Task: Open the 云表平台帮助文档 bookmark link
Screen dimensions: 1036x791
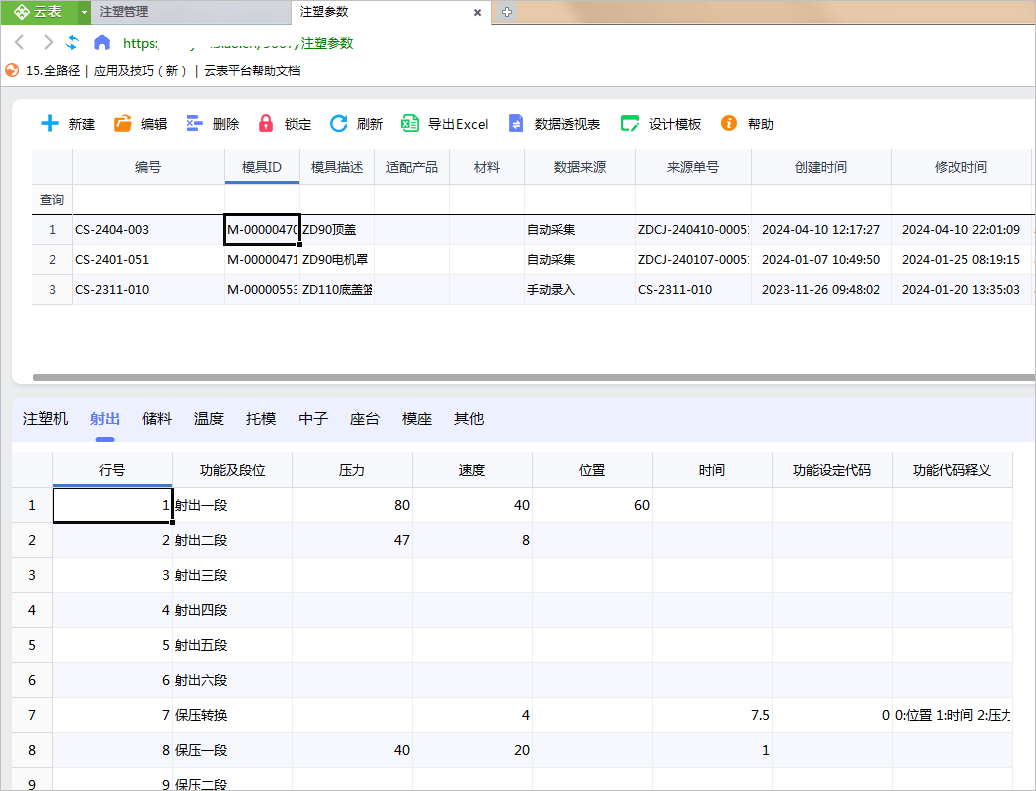Action: pyautogui.click(x=252, y=71)
